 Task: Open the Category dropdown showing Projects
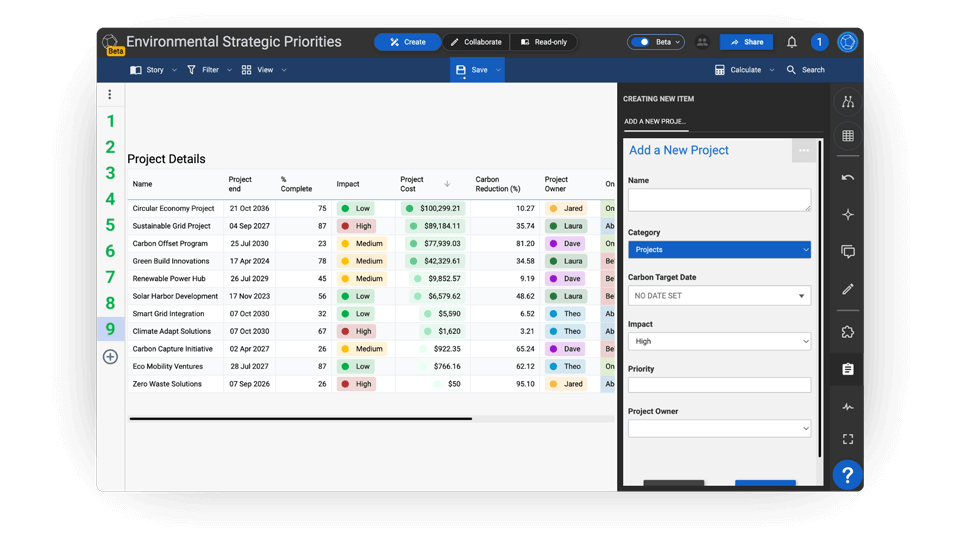pos(719,250)
